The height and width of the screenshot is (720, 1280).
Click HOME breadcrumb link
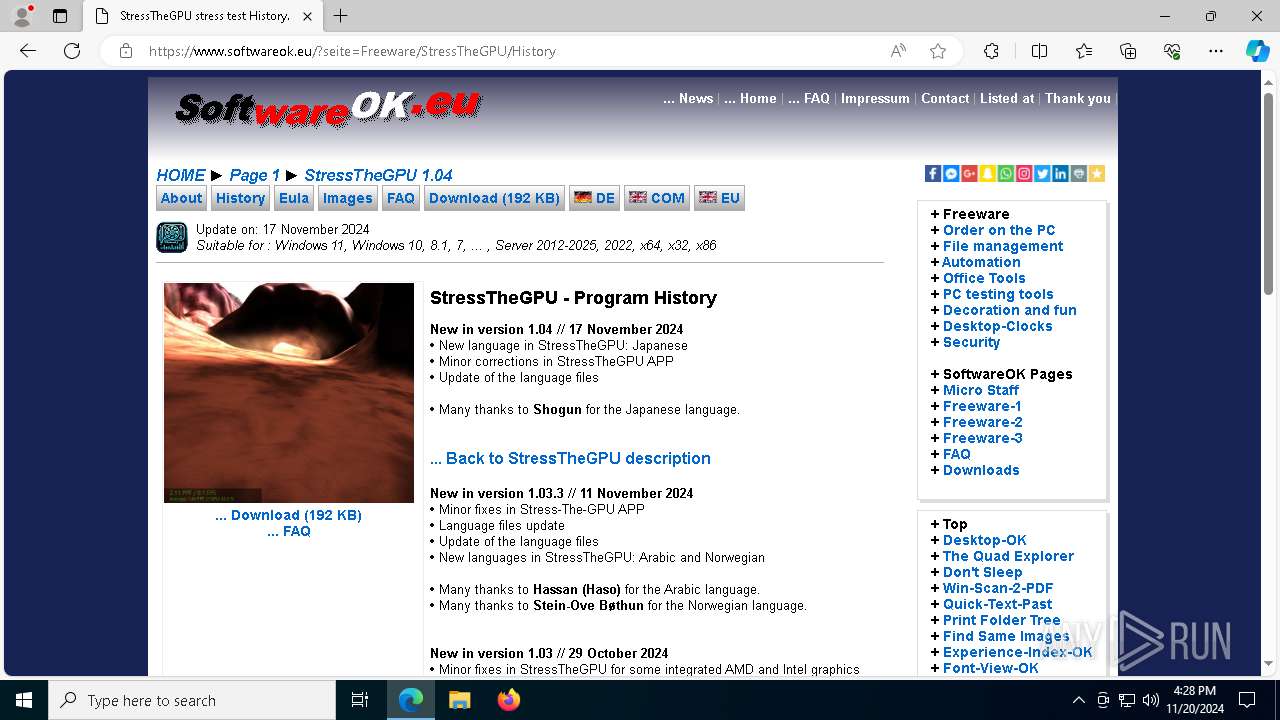pos(181,175)
